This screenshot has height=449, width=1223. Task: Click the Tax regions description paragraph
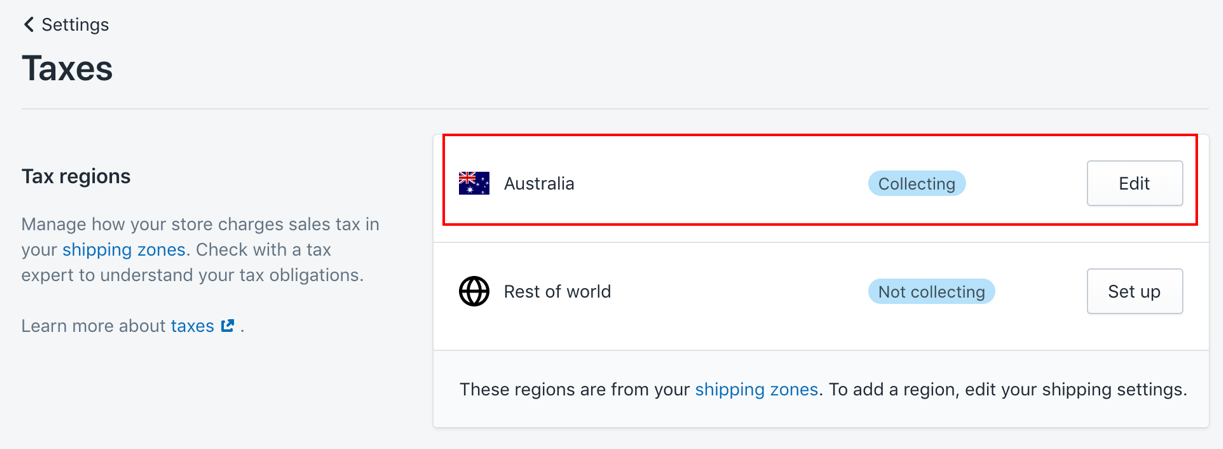(x=201, y=249)
